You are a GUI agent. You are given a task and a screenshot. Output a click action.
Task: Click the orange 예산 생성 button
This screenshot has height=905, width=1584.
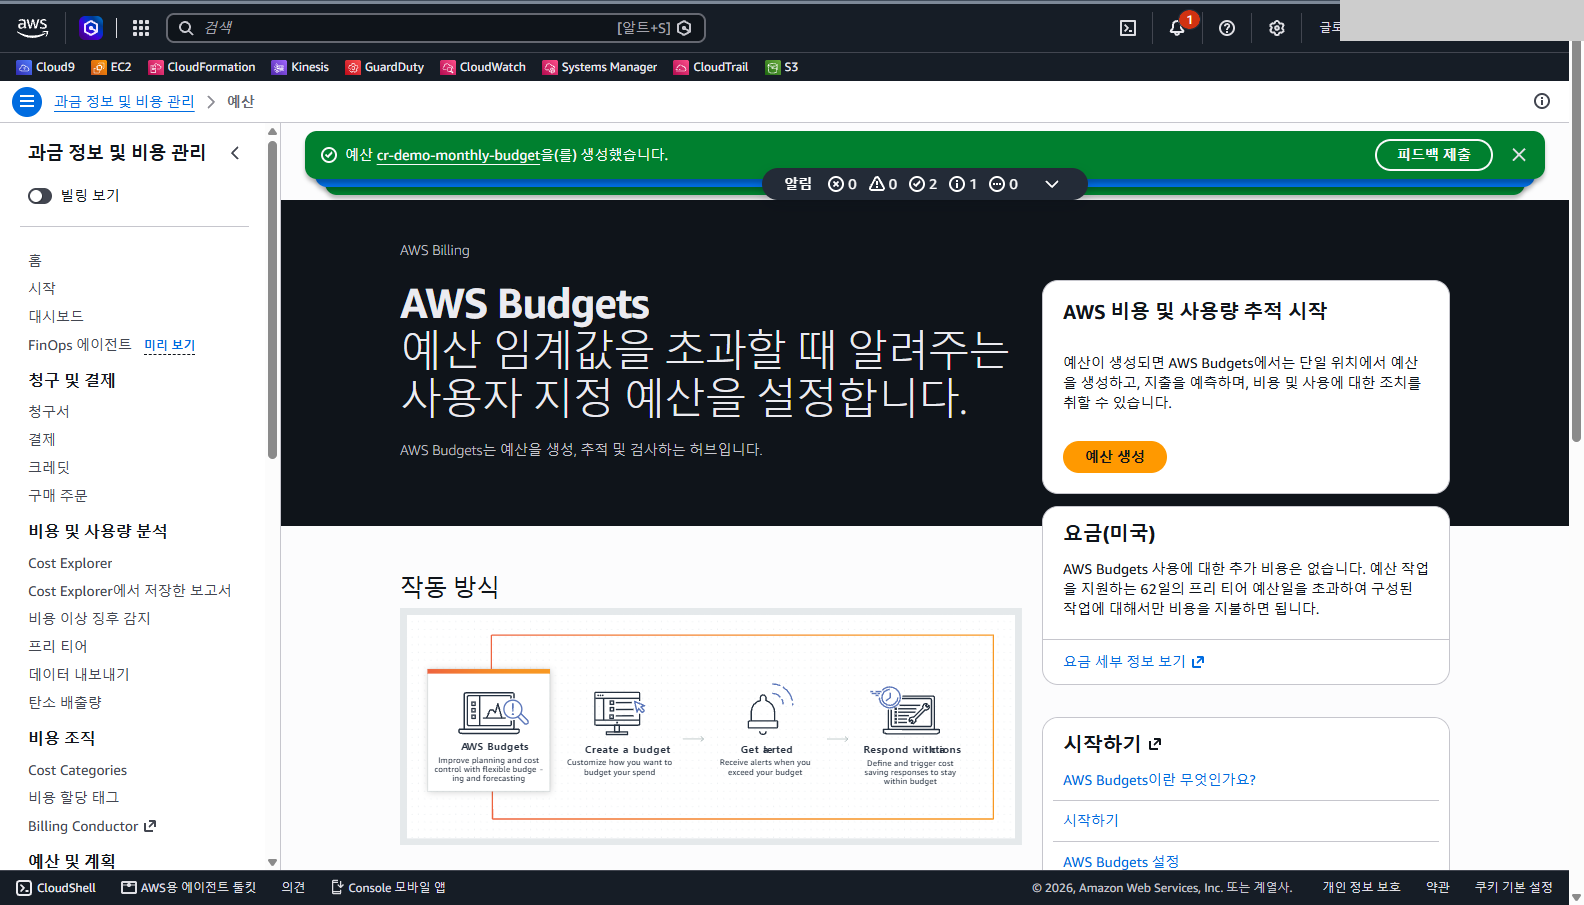tap(1115, 457)
